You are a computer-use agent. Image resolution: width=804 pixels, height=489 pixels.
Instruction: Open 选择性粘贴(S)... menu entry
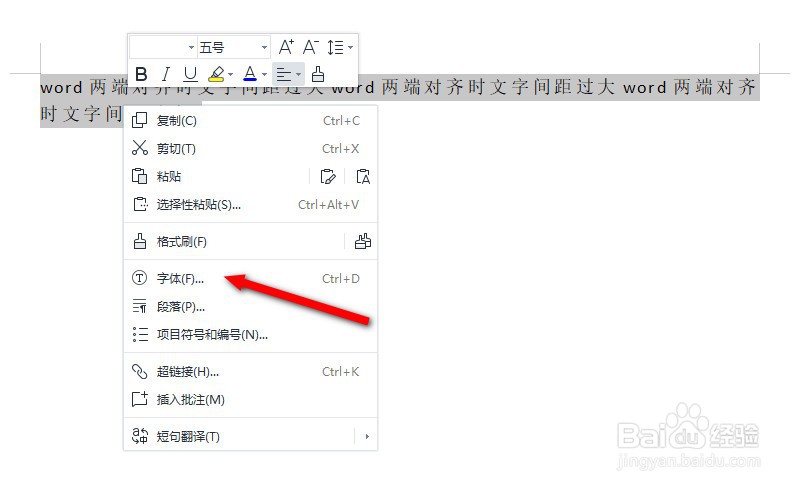point(251,205)
